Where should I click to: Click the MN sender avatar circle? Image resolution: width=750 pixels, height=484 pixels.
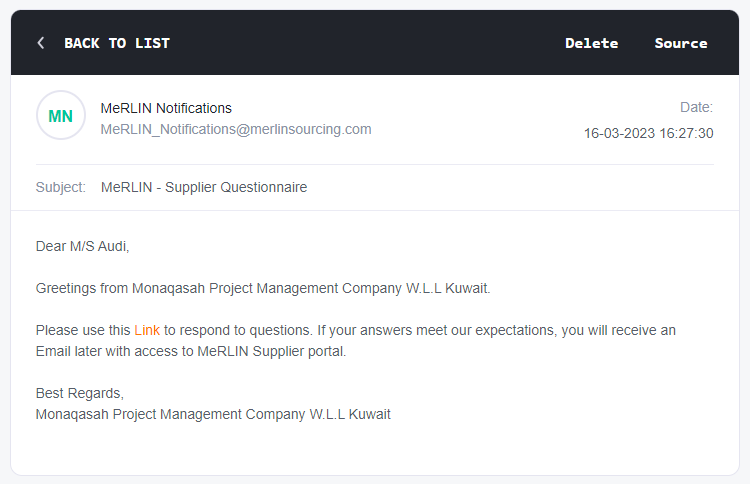[60, 116]
